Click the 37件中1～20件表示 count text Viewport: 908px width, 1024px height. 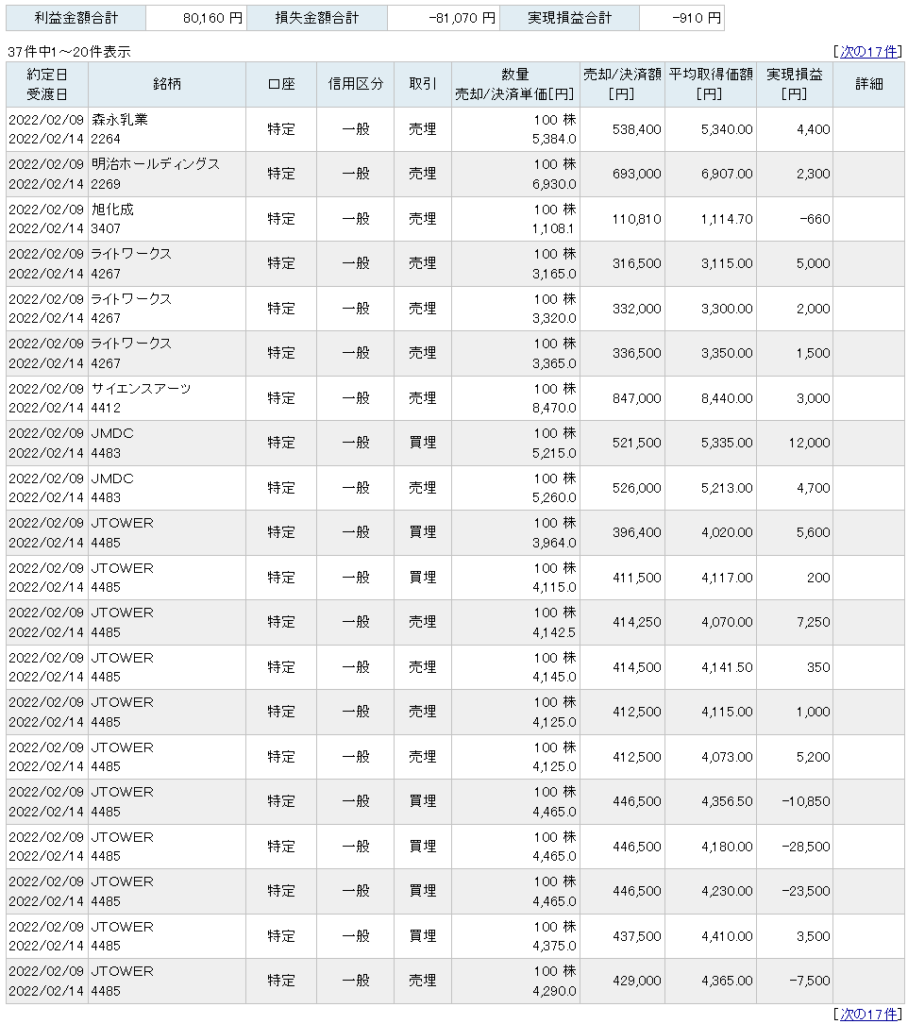click(x=69, y=52)
